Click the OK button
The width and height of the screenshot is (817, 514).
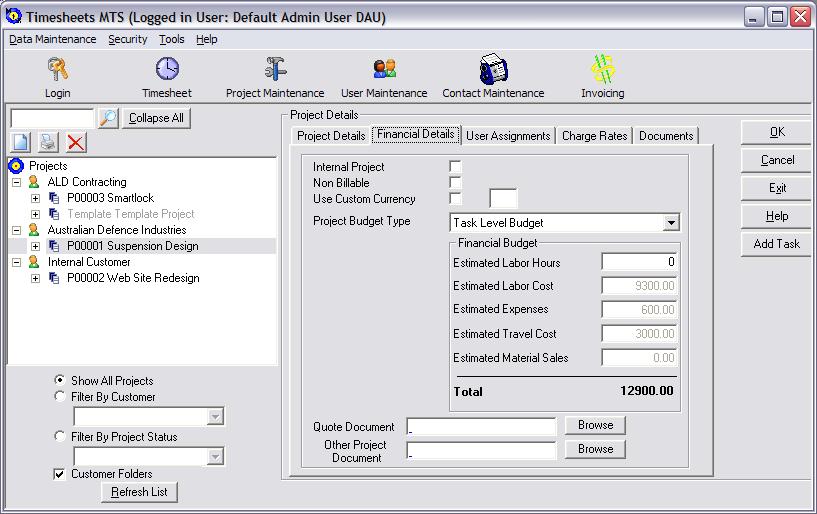tap(777, 132)
